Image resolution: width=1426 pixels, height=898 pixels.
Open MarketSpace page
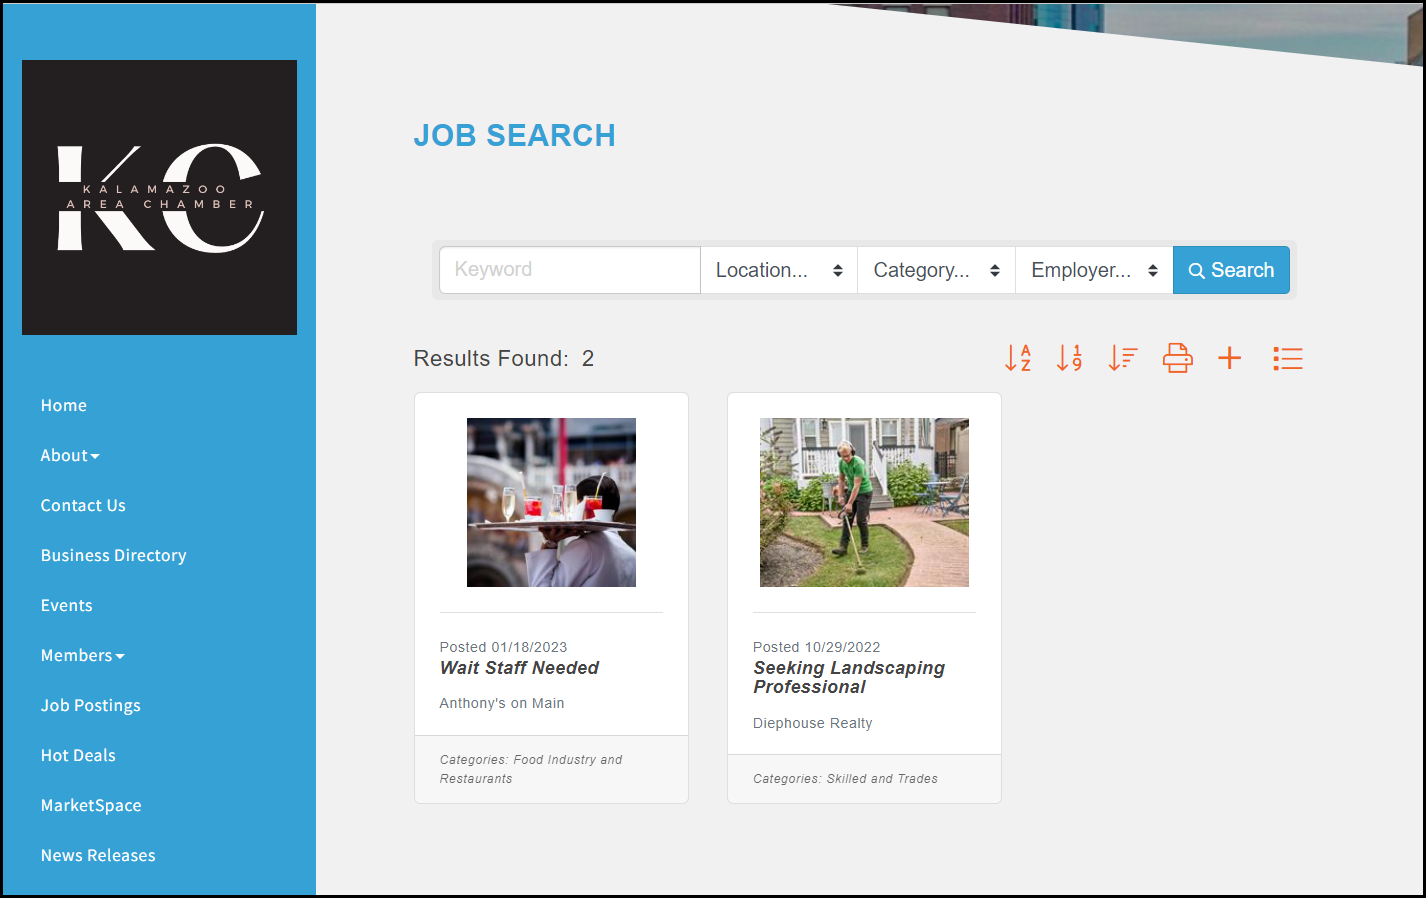click(91, 806)
